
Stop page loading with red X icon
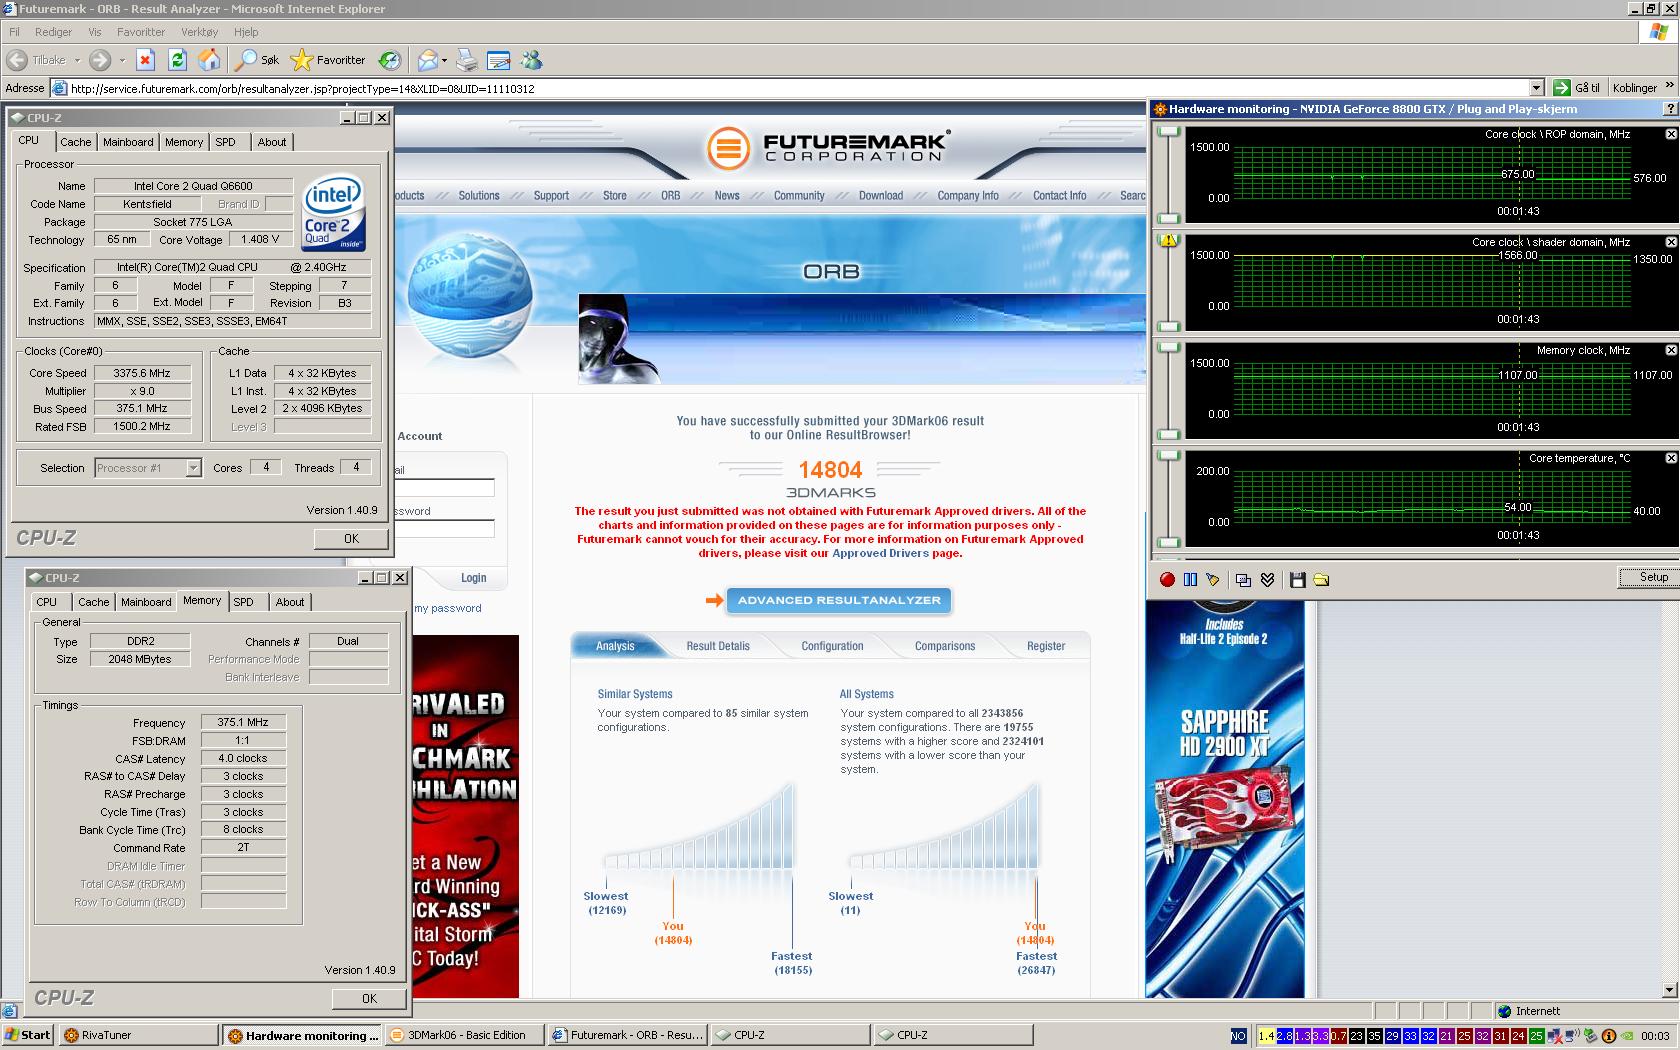coord(145,60)
